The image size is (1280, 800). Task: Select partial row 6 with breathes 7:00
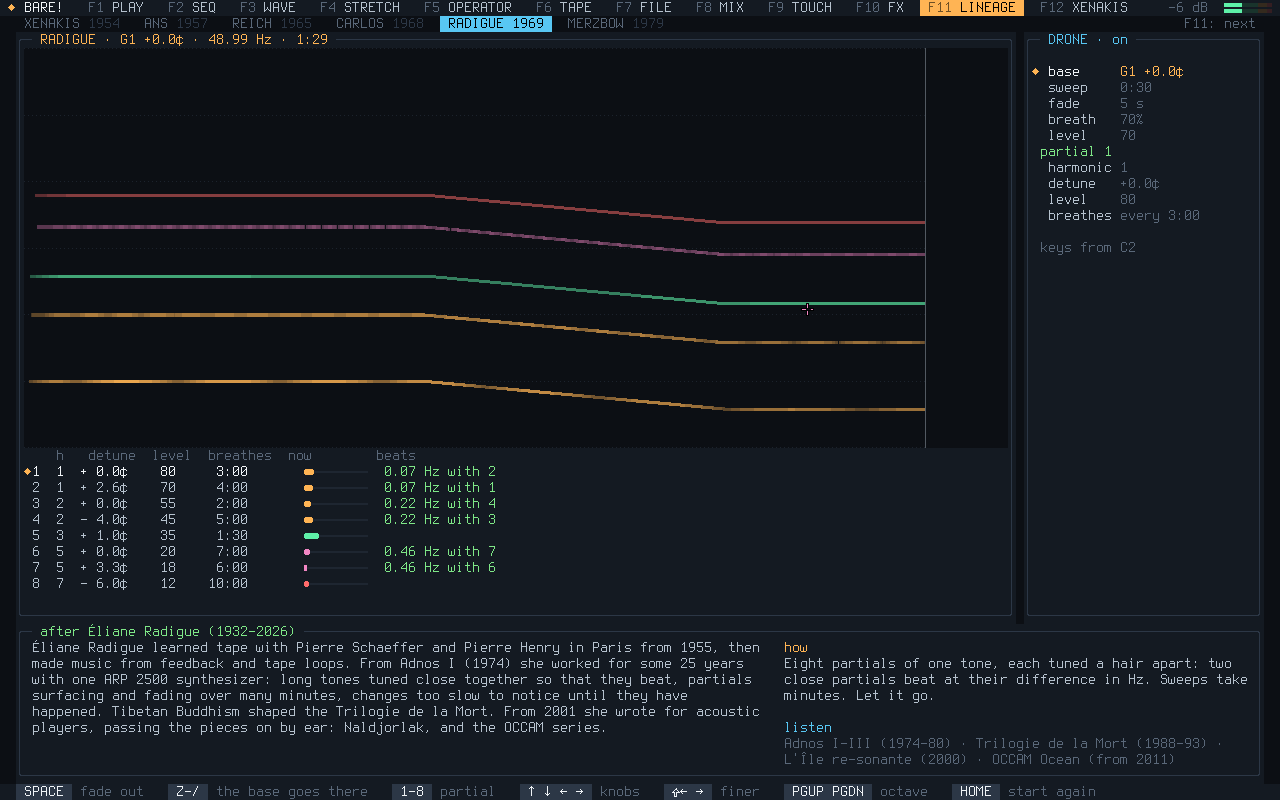(264, 551)
